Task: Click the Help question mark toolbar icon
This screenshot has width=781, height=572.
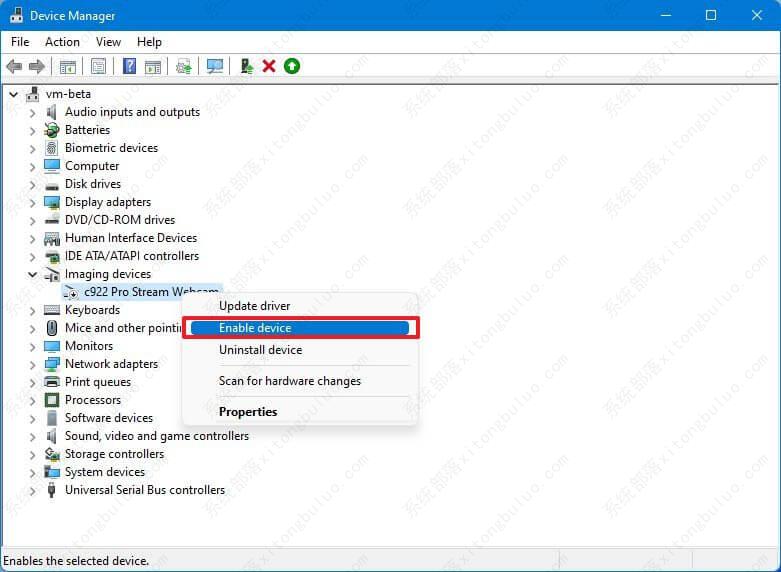Action: tap(129, 66)
